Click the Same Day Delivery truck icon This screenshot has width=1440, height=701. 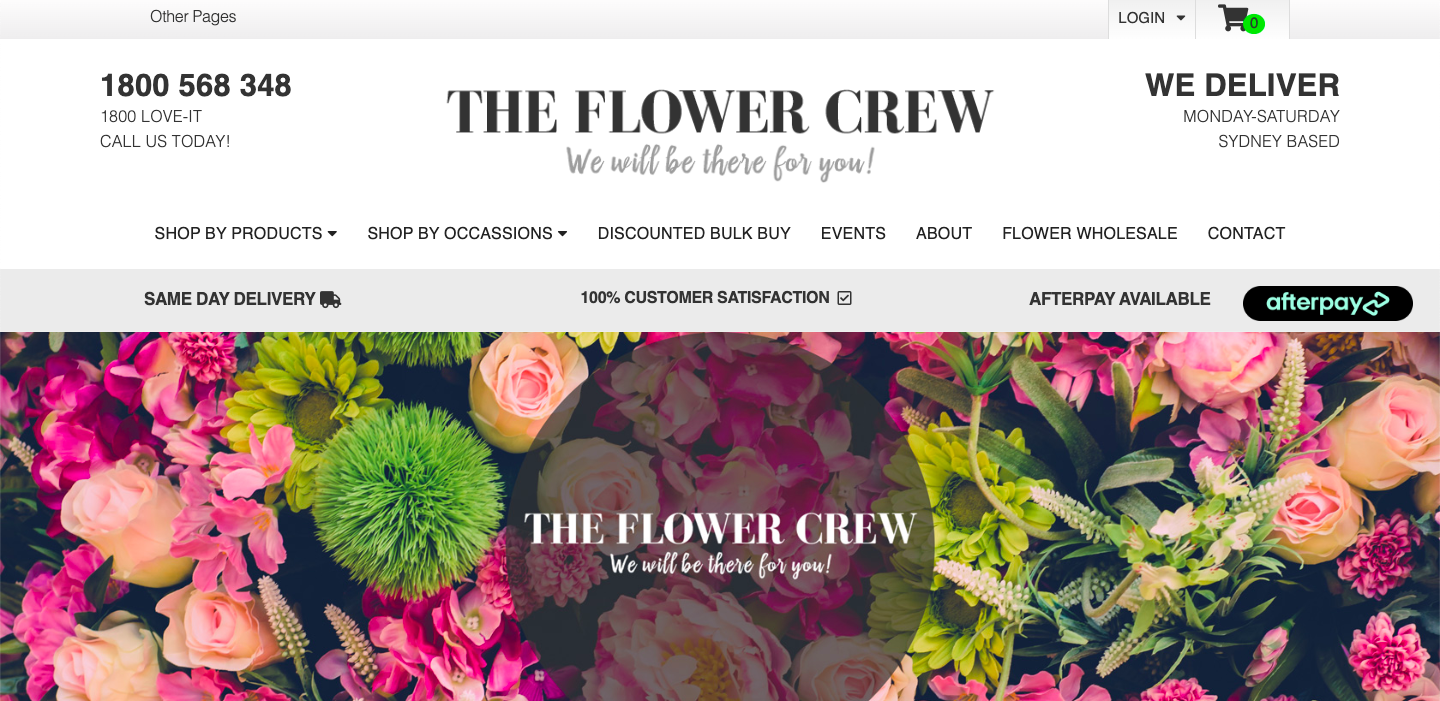point(330,299)
